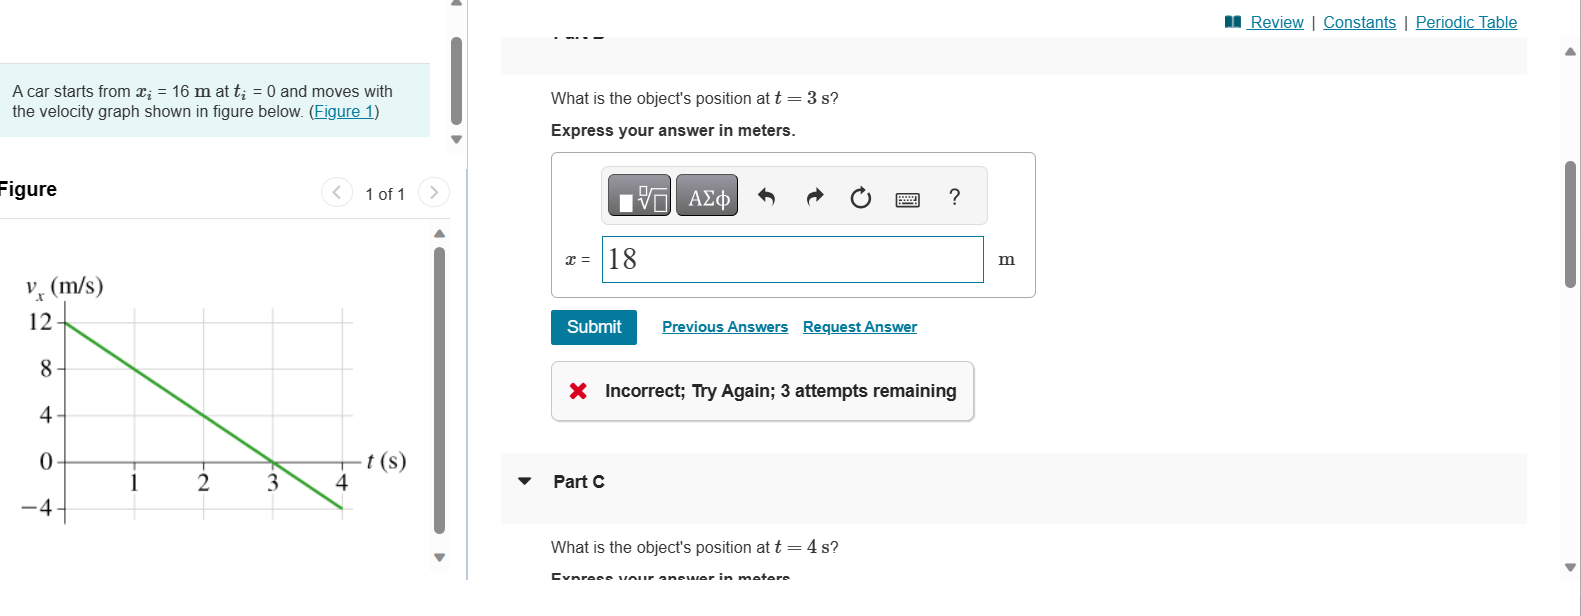Image resolution: width=1581 pixels, height=616 pixels.
Task: Redo the equation edit
Action: tap(814, 196)
